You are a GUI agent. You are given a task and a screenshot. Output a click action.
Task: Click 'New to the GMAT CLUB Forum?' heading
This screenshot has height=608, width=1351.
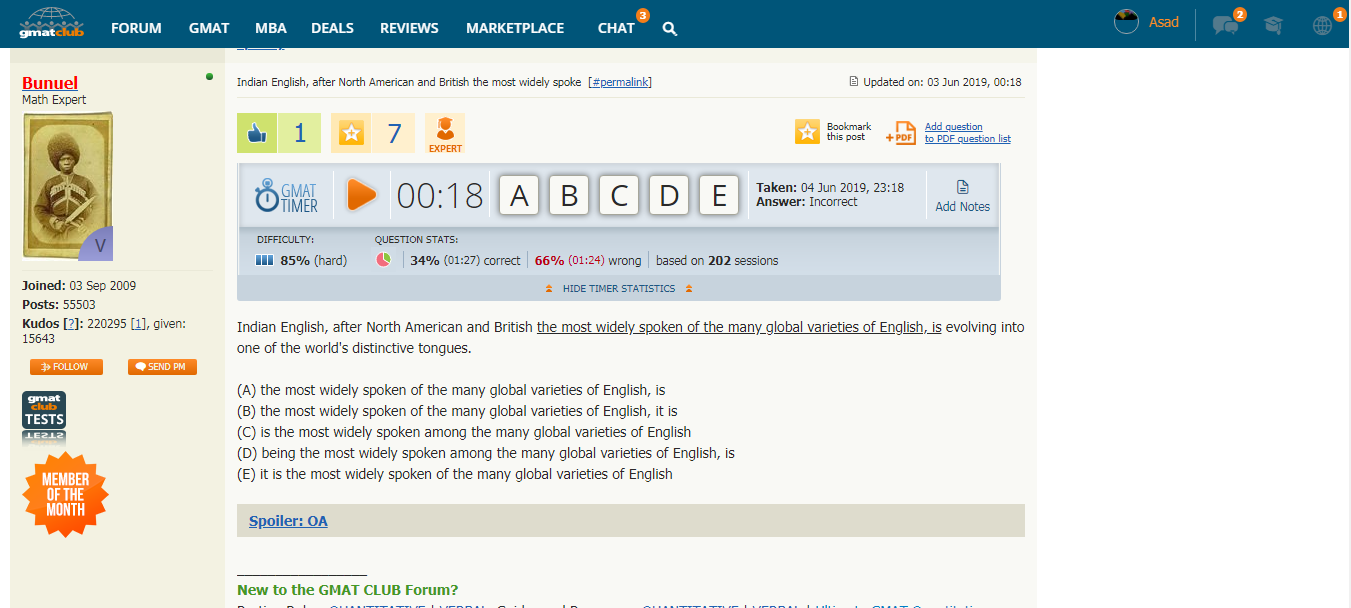coord(348,590)
